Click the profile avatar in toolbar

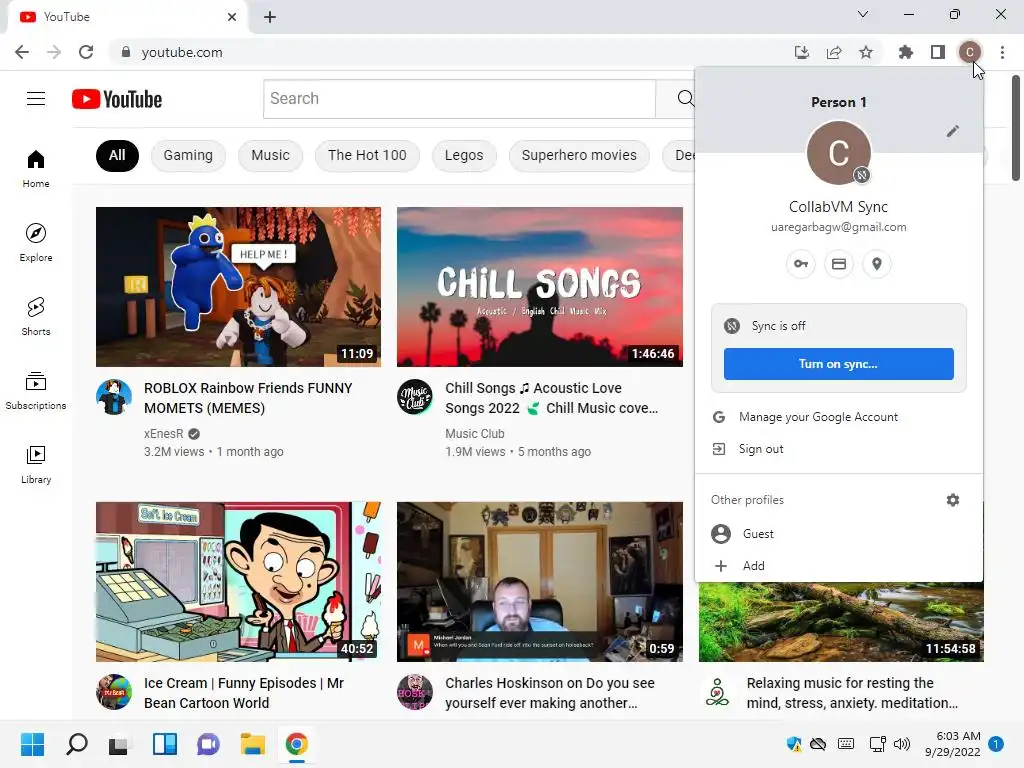pyautogui.click(x=970, y=52)
